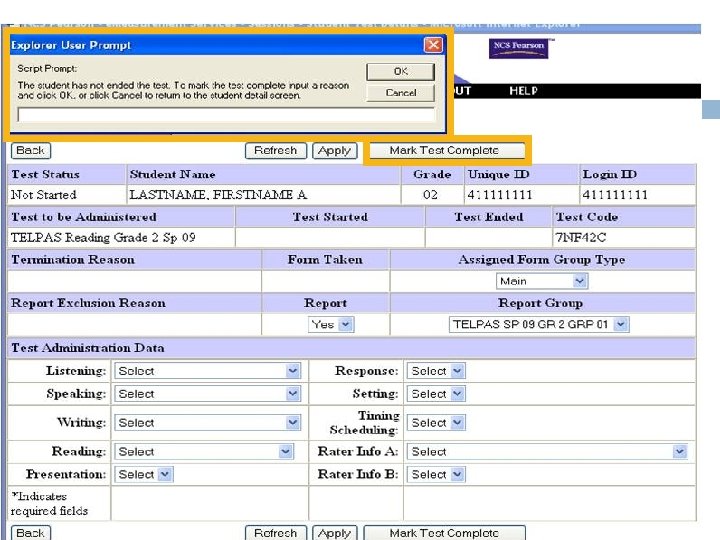Click OK in the Explorer User Prompt
The height and width of the screenshot is (540, 720).
coord(400,72)
